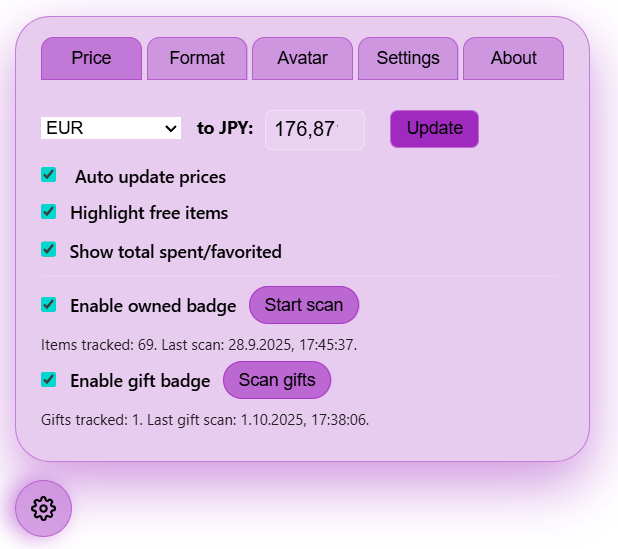Open the Format tab
618x549 pixels.
[x=197, y=58]
